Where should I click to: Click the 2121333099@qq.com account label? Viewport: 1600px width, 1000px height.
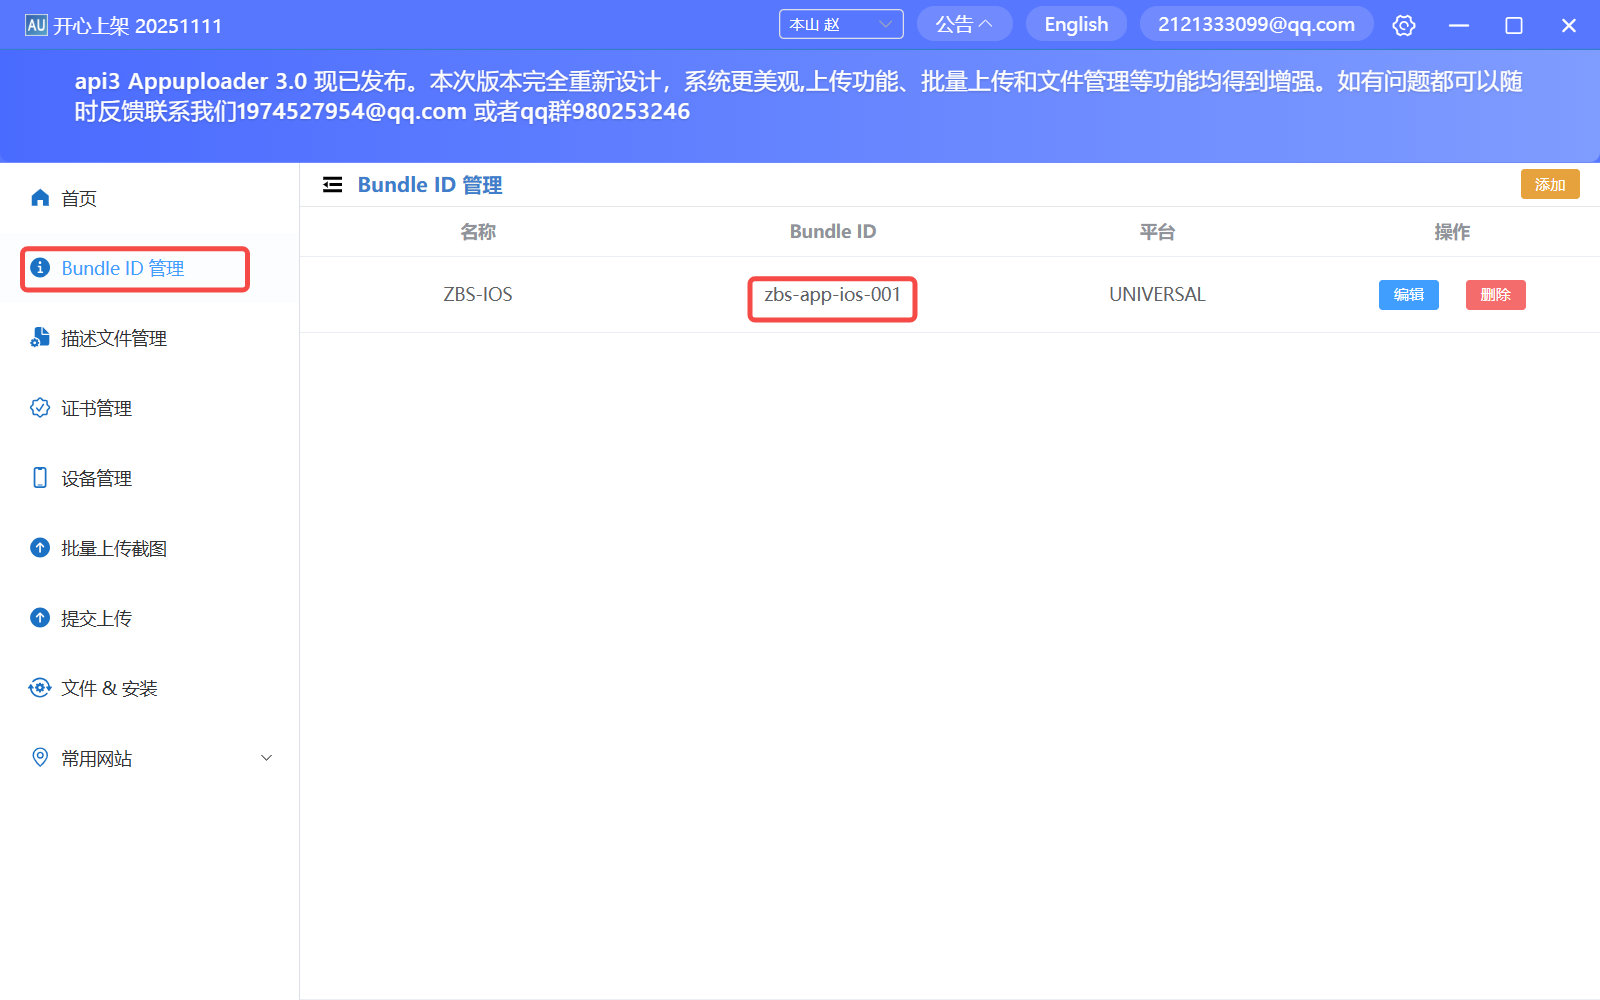point(1256,23)
